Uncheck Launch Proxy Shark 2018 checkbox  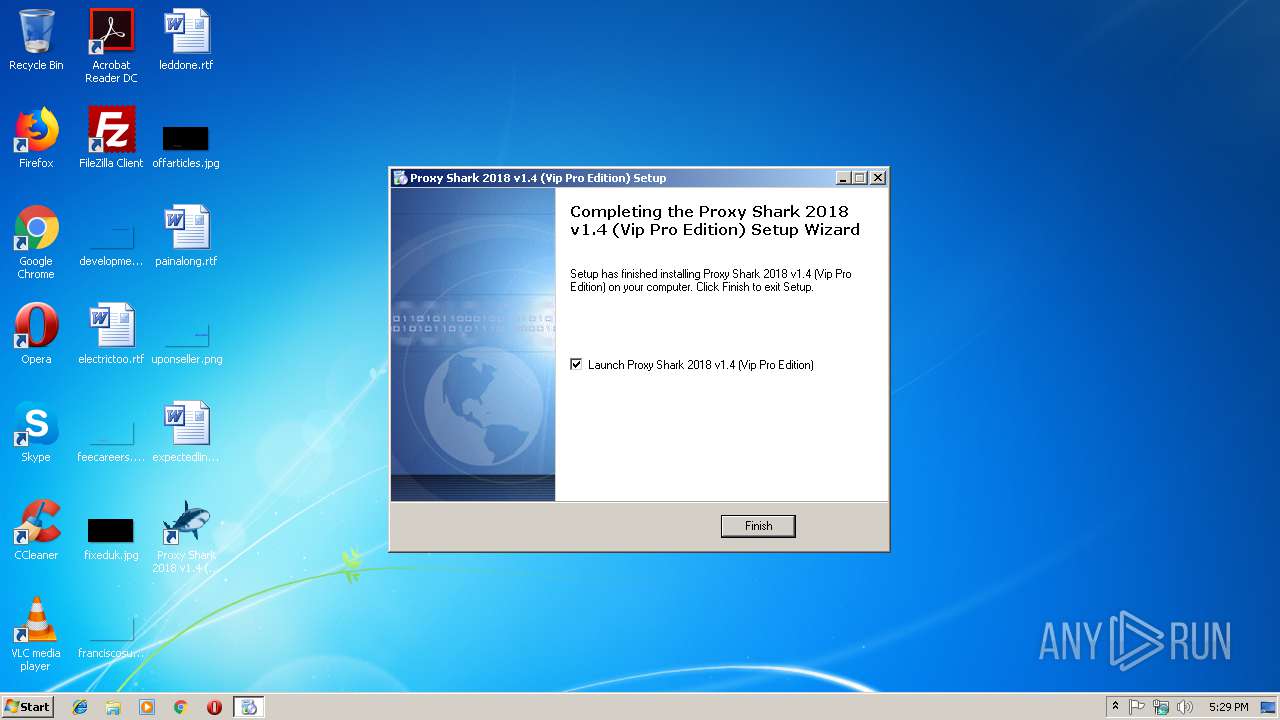click(x=576, y=365)
